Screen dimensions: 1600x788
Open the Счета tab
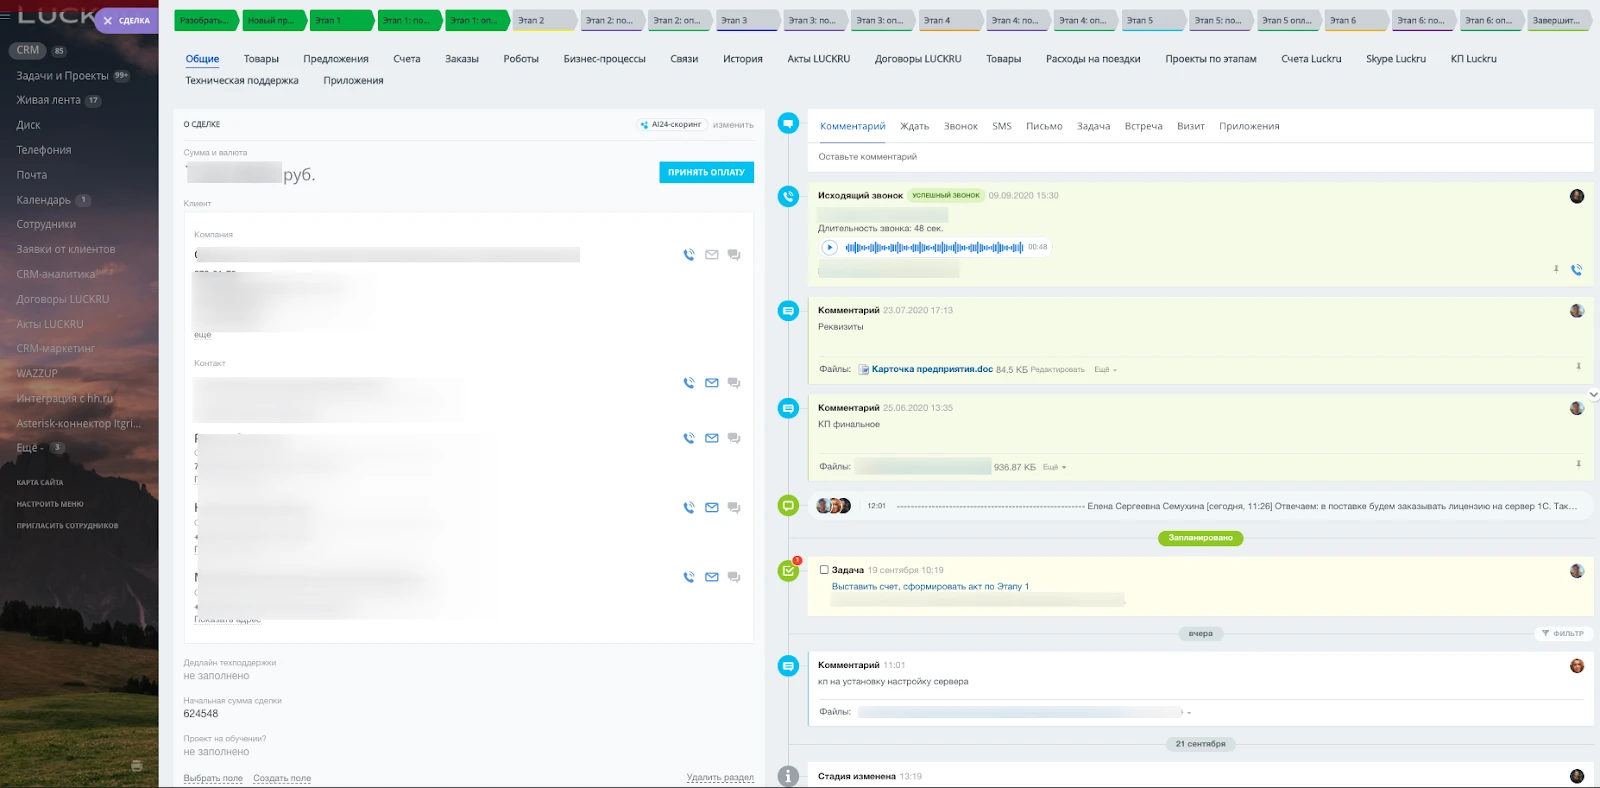click(406, 59)
